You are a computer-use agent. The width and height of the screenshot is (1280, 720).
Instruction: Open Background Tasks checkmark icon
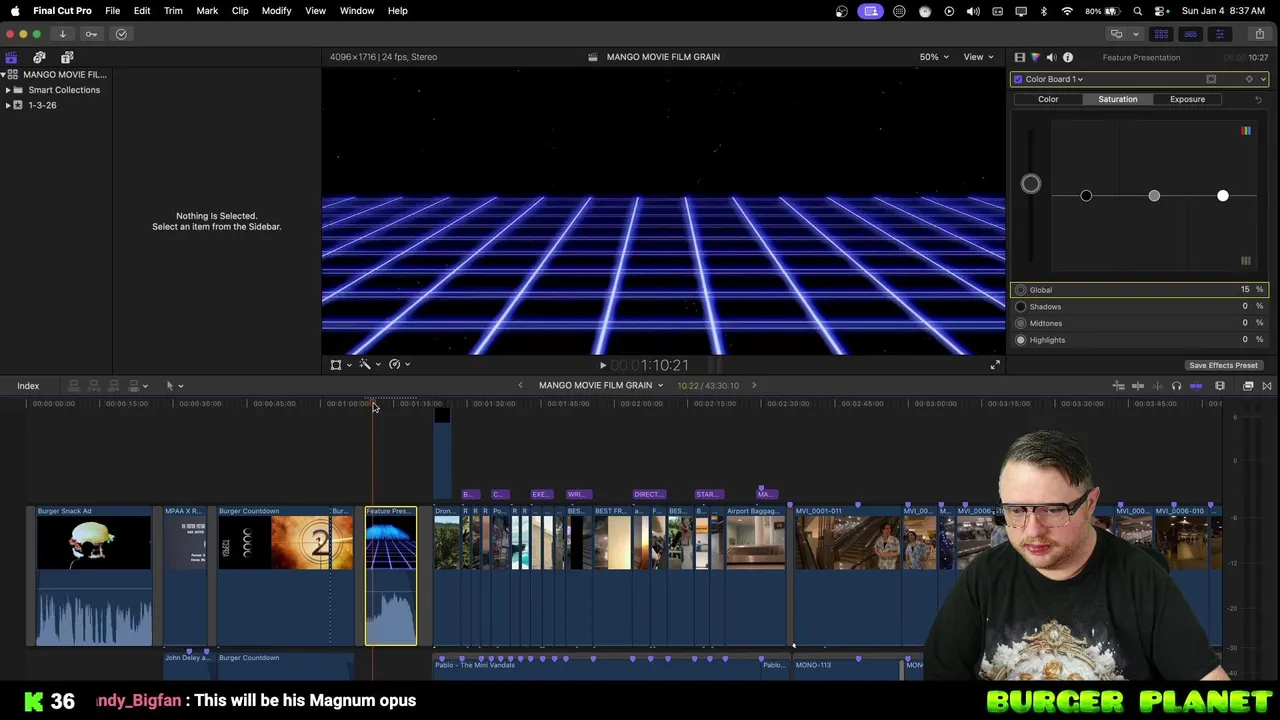coord(121,34)
